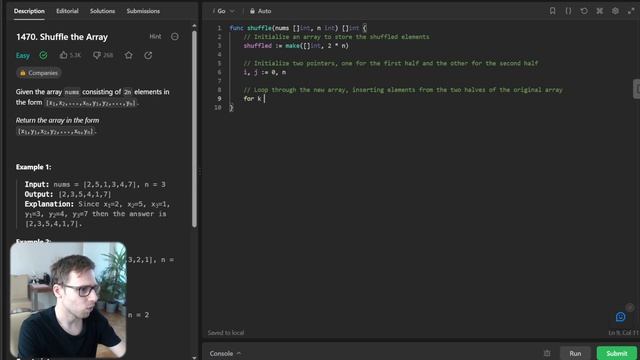This screenshot has height=360, width=640.
Task: Click the green Submit button
Action: [617, 353]
